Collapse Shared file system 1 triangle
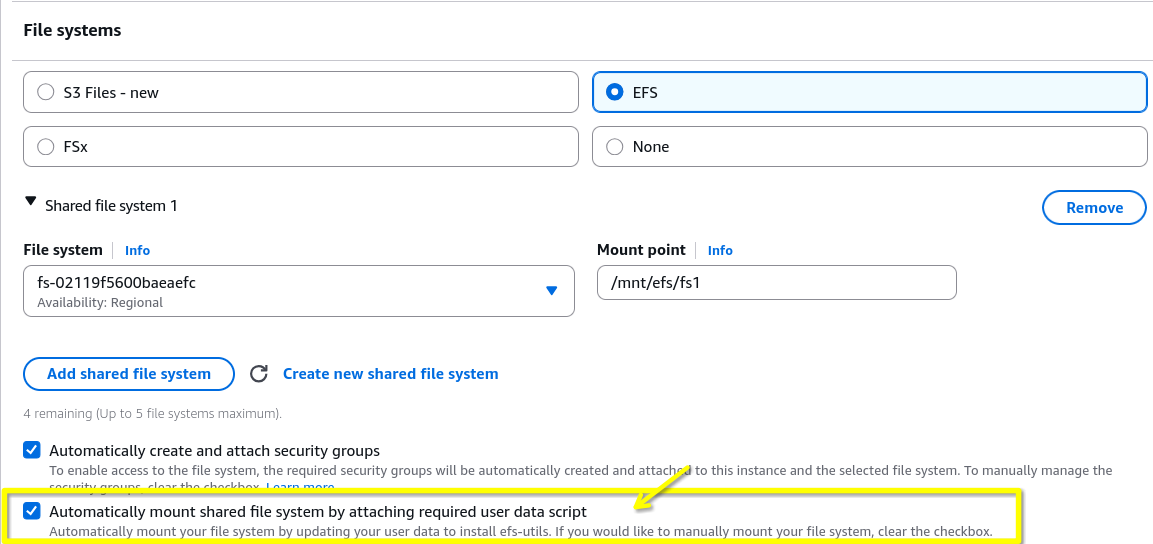 coord(30,201)
